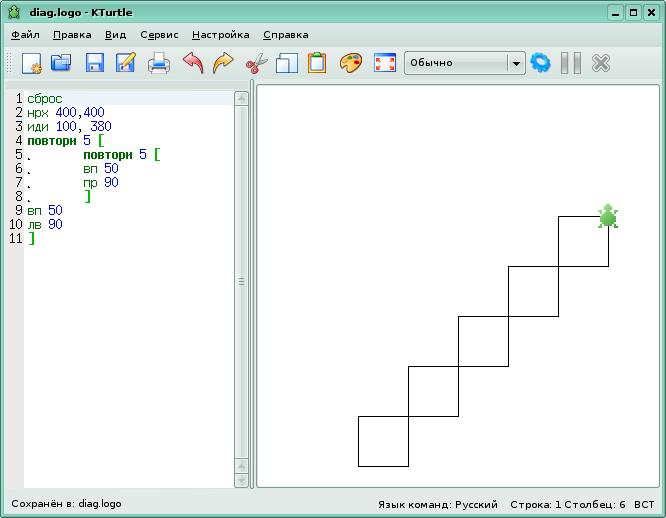This screenshot has height=518, width=666.
Task: Toggle full screen mode icon
Action: [x=384, y=63]
